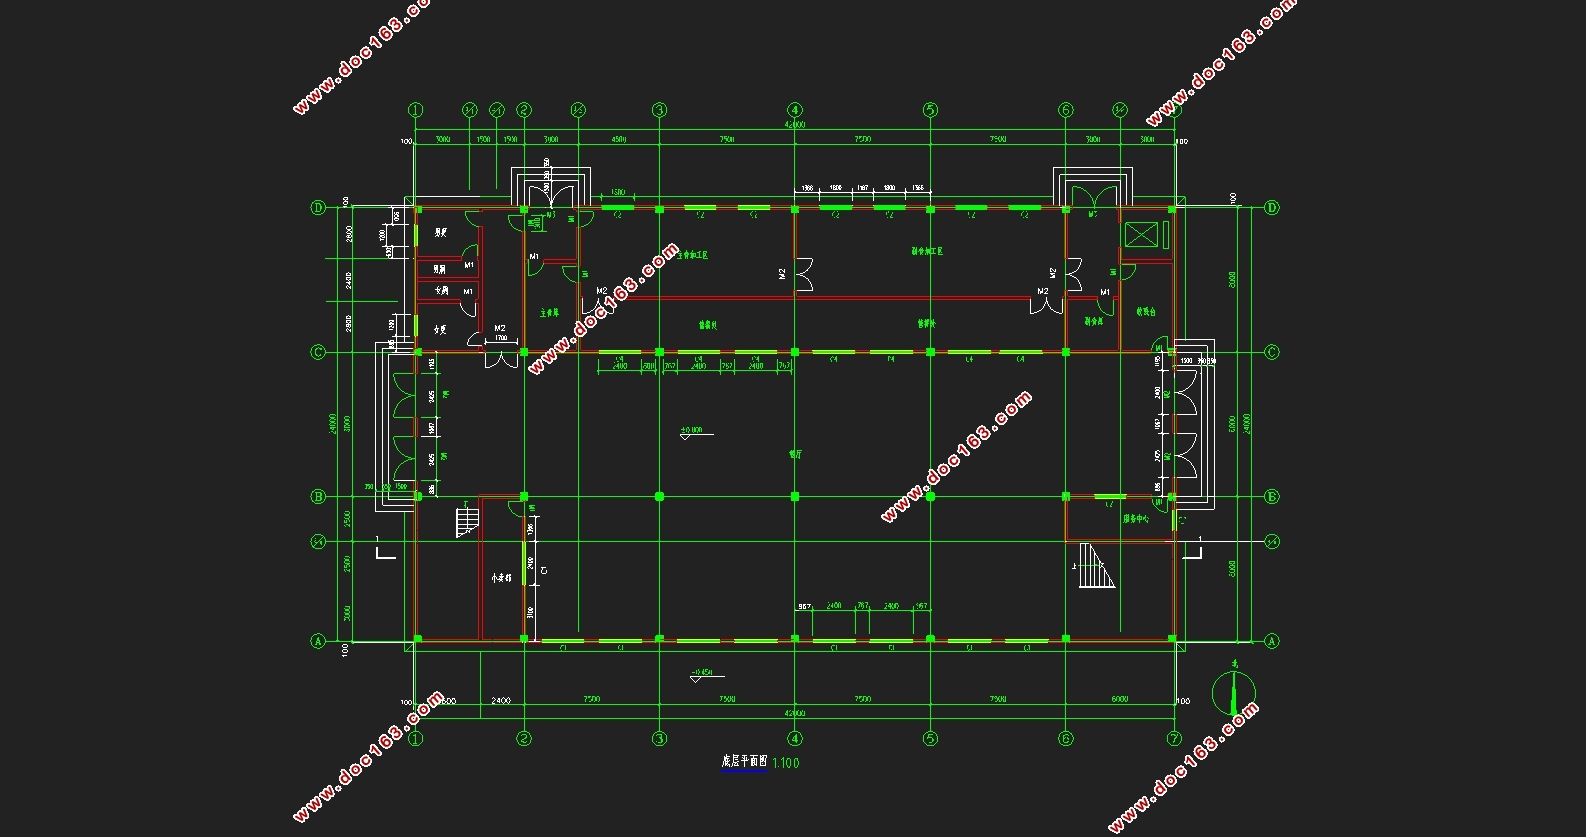The image size is (1586, 837).
Task: Click the drawing title 底层平面图
Action: coord(744,762)
